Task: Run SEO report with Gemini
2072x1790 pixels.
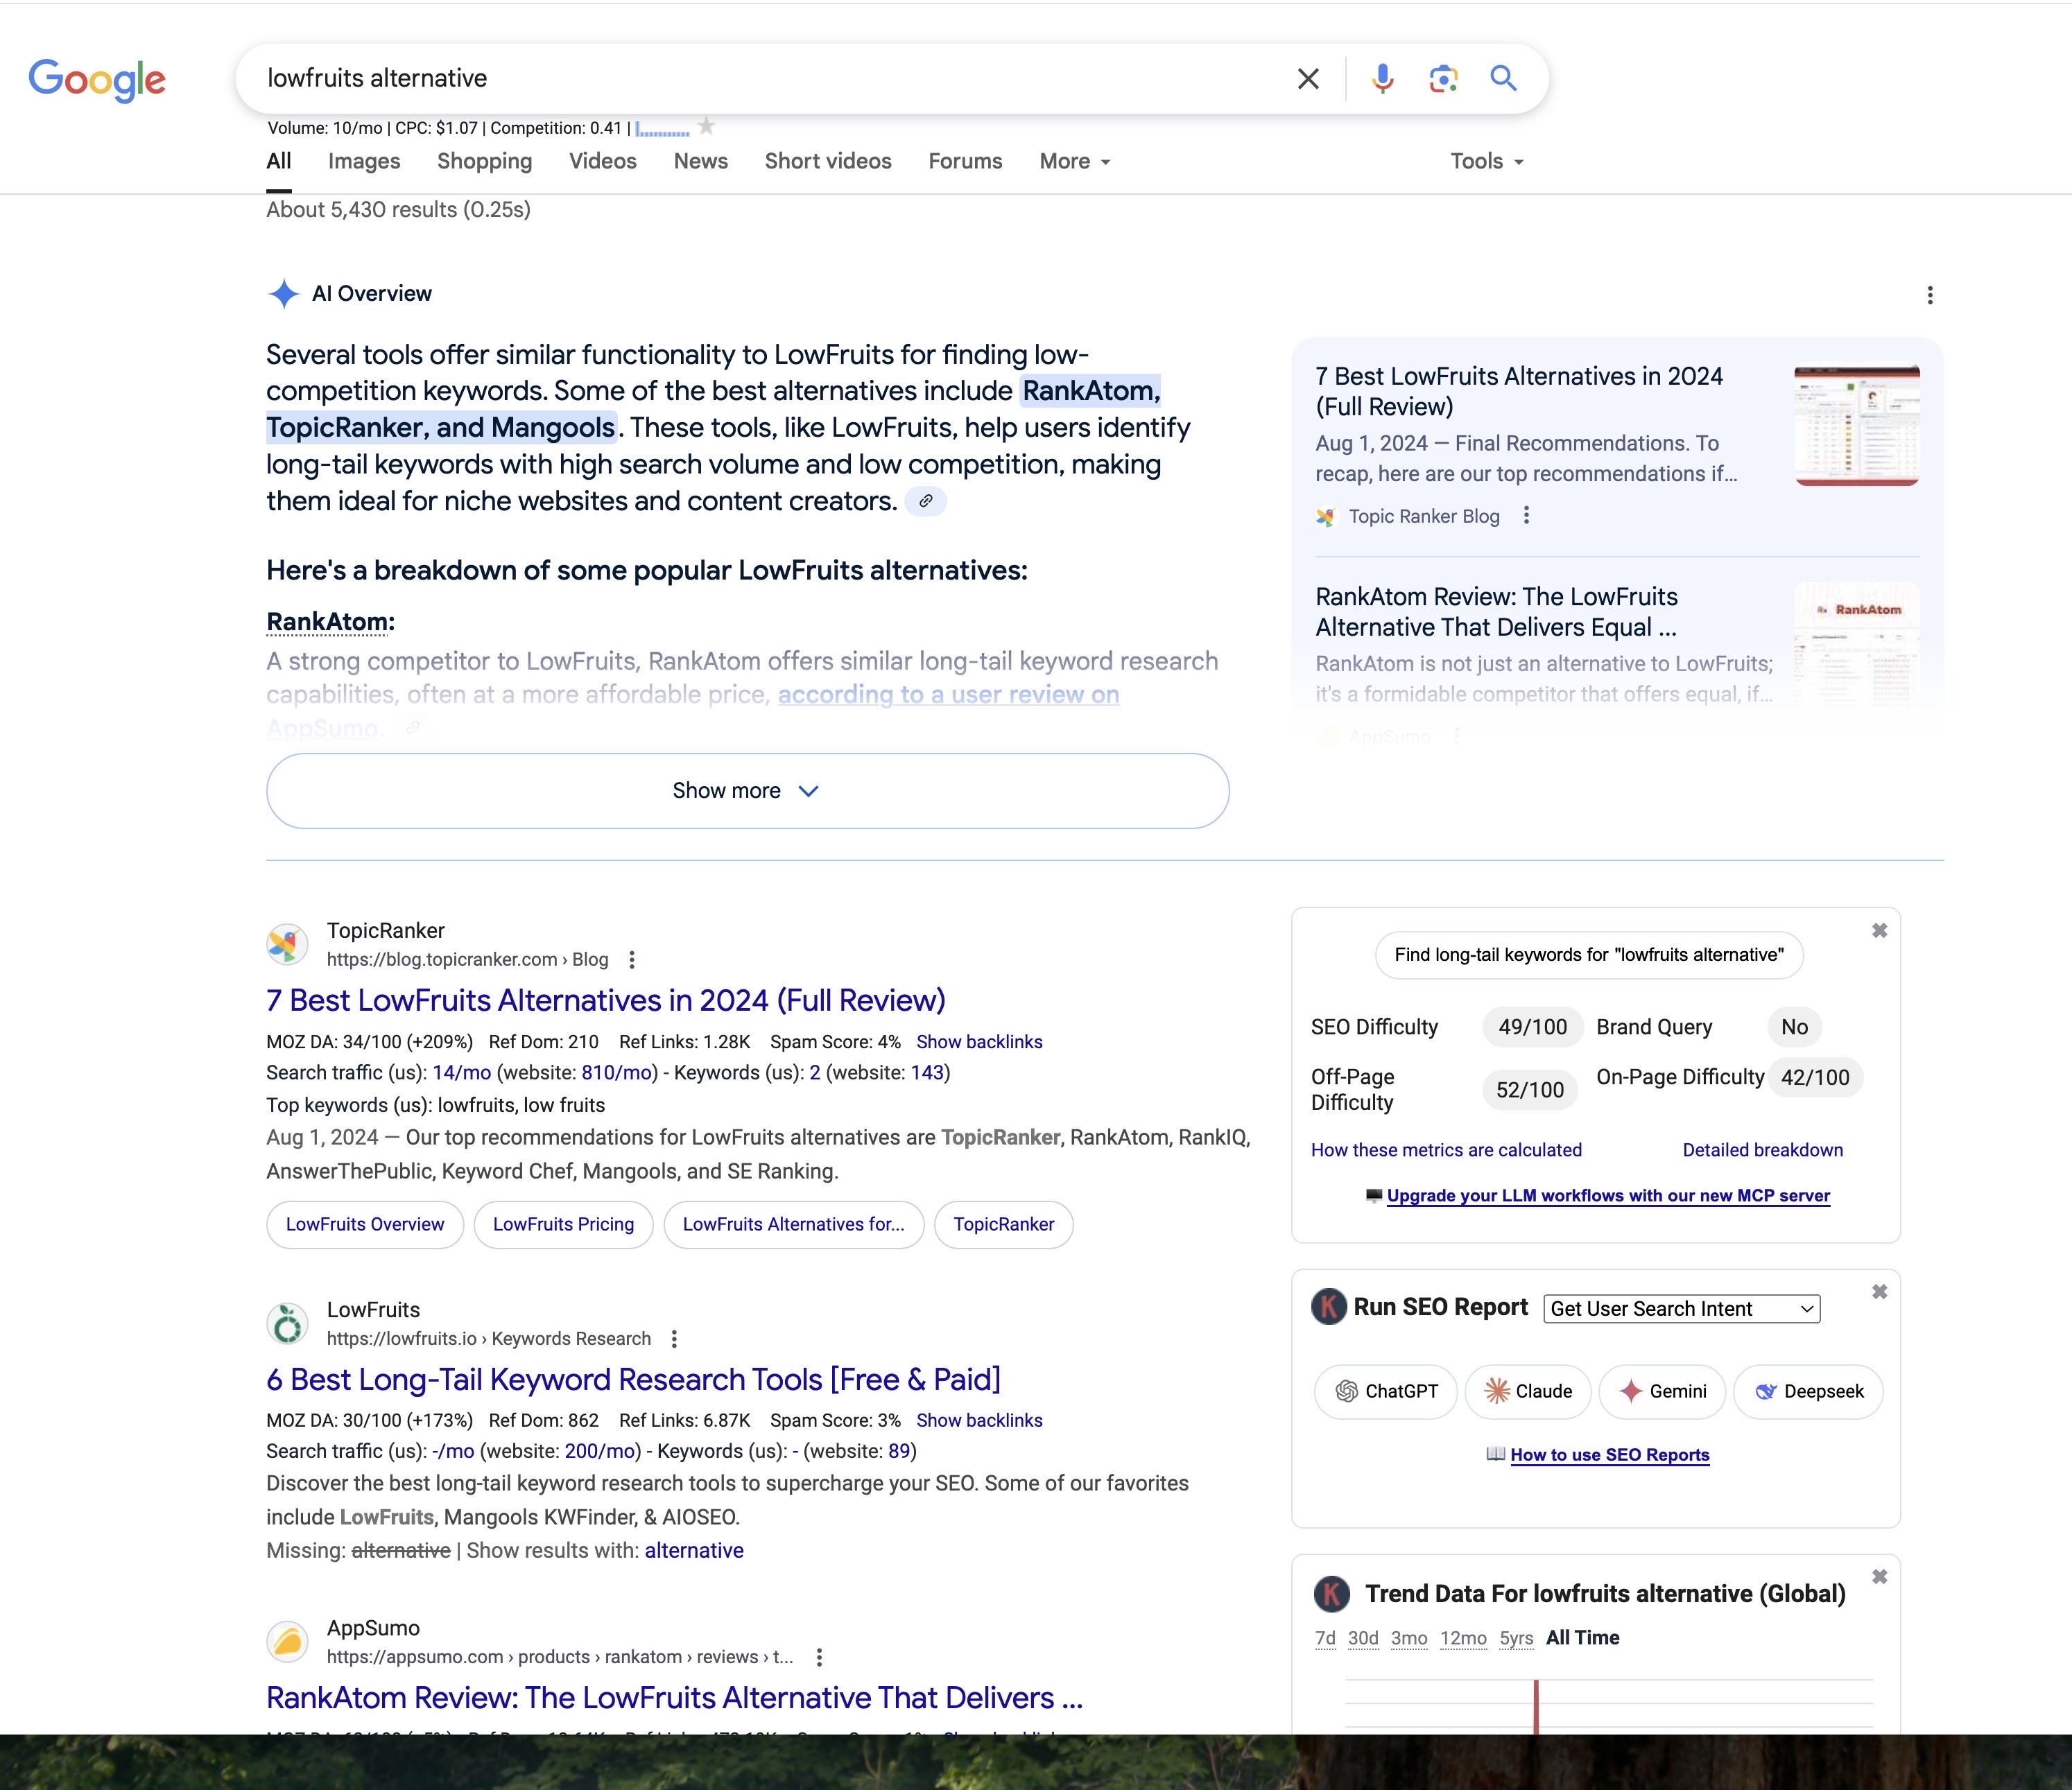Action: 1662,1391
